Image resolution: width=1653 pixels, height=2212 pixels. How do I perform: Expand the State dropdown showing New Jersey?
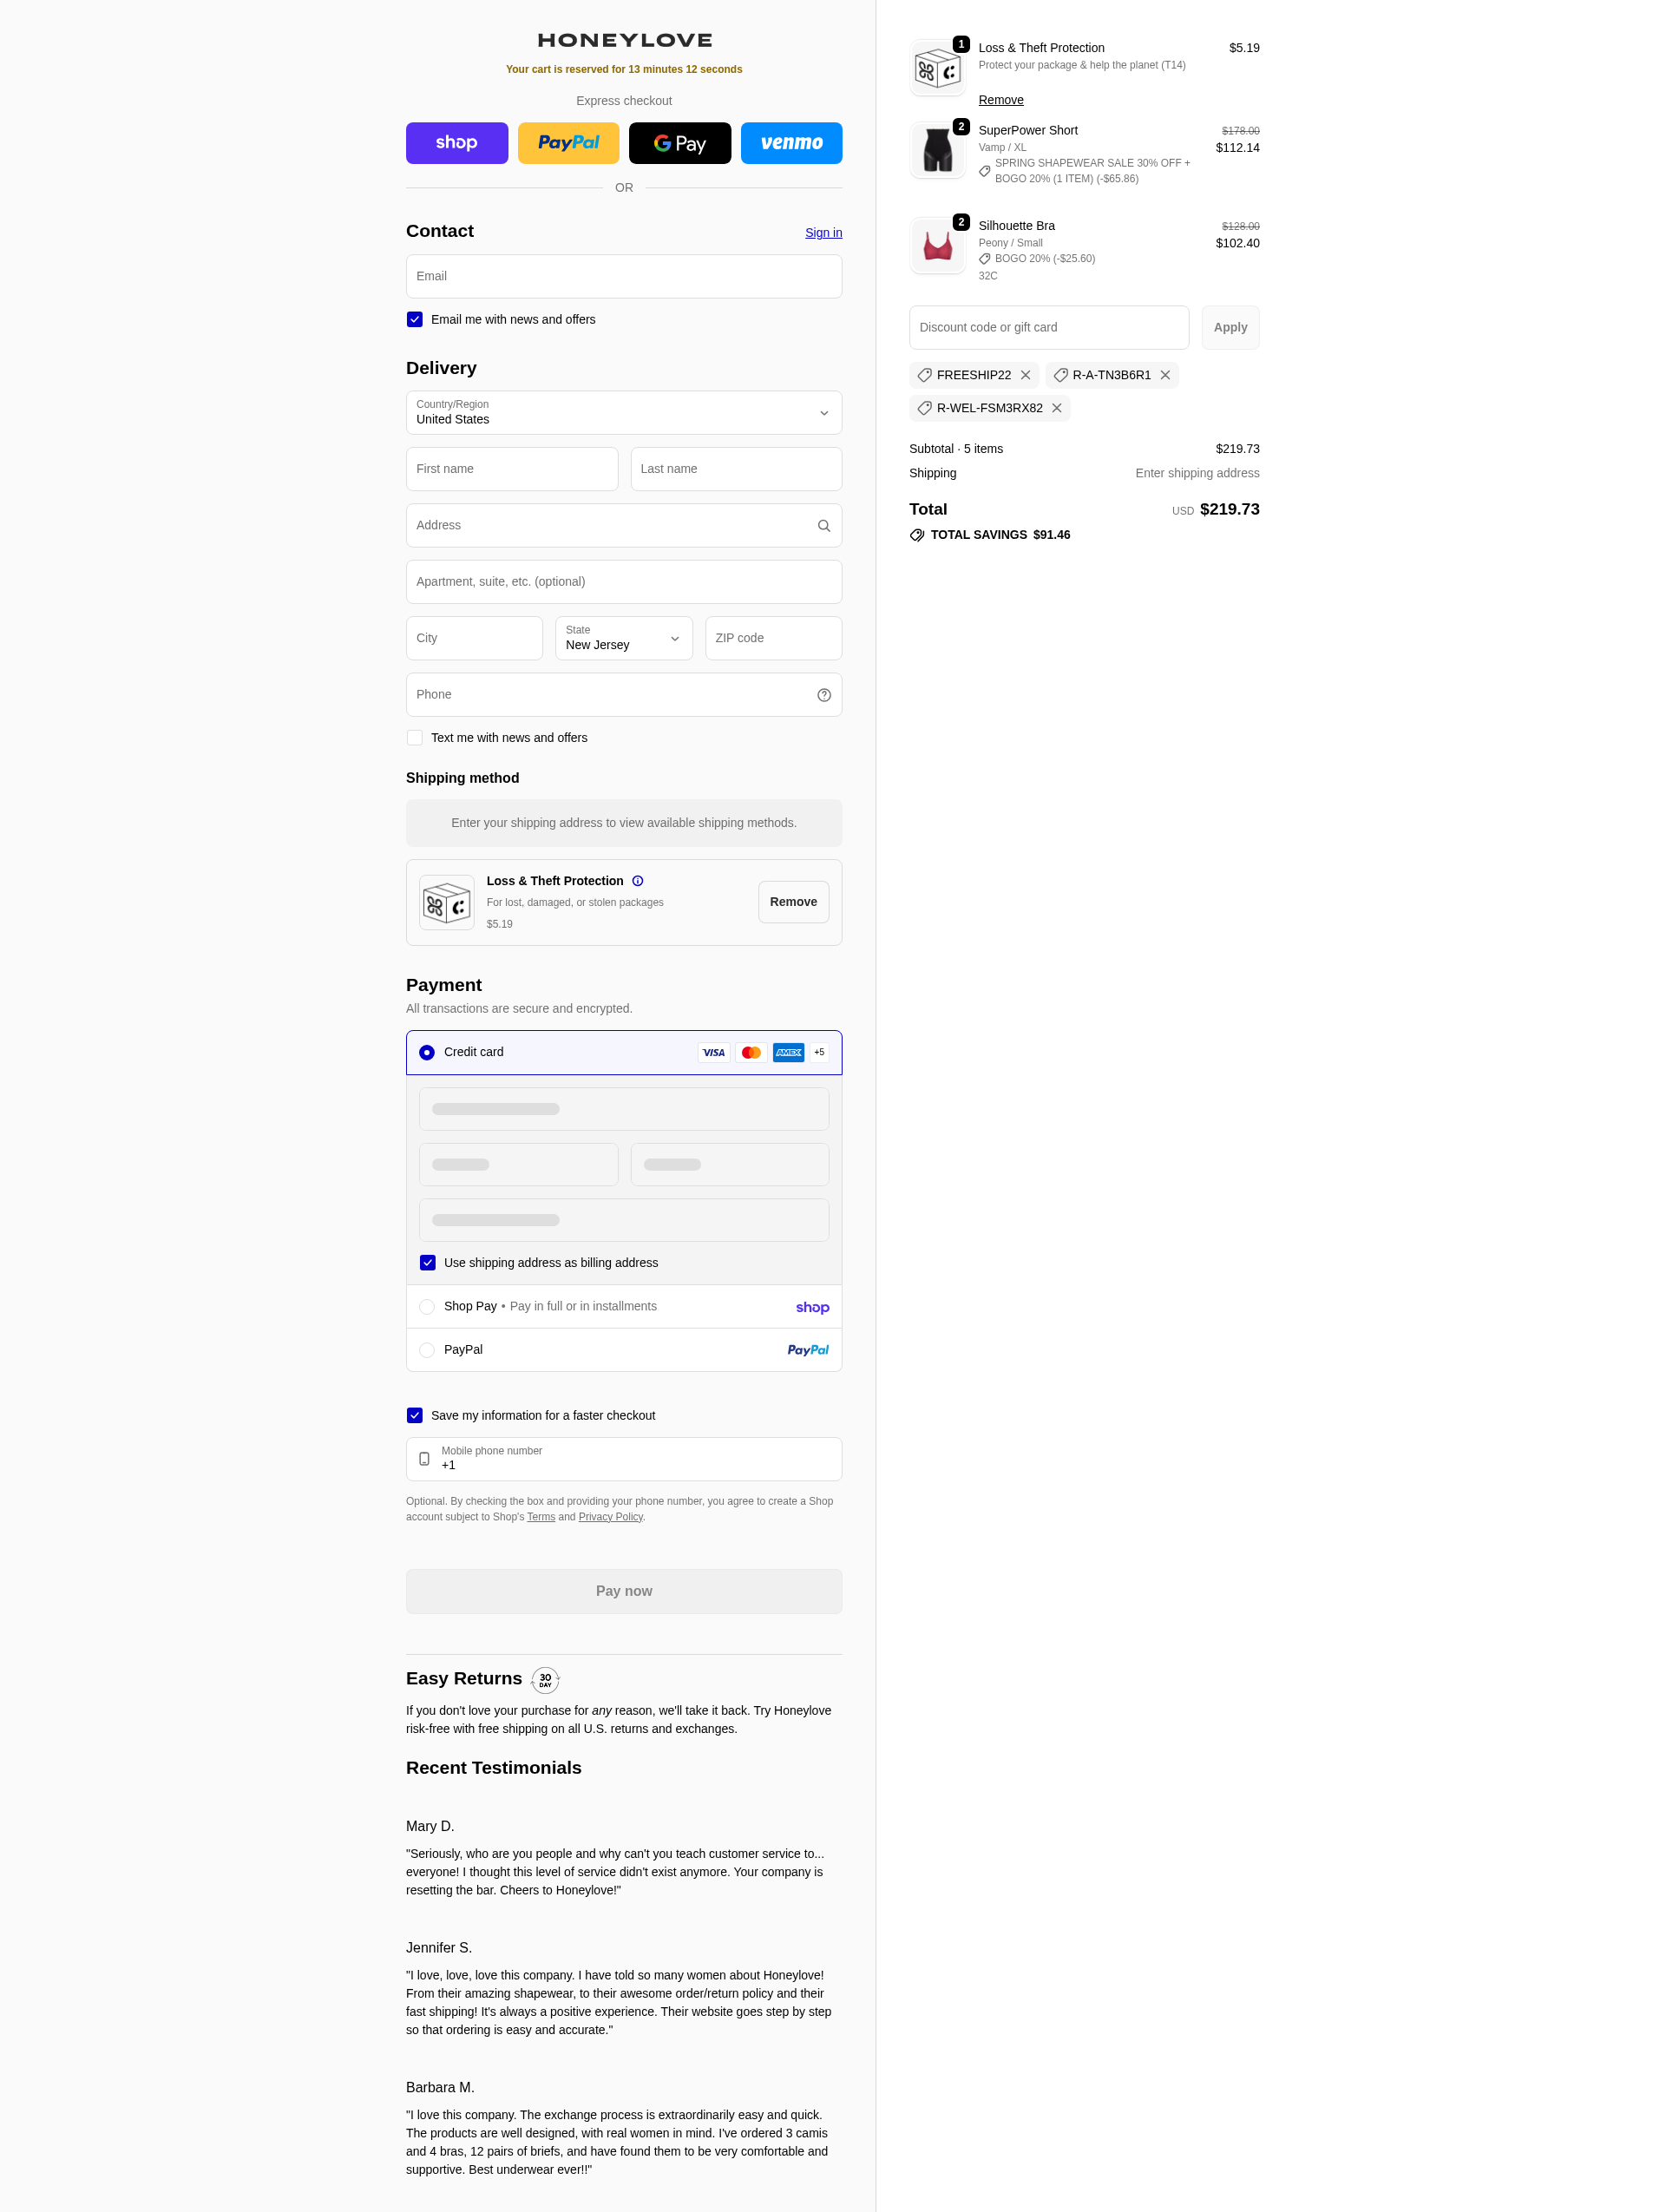[x=623, y=638]
